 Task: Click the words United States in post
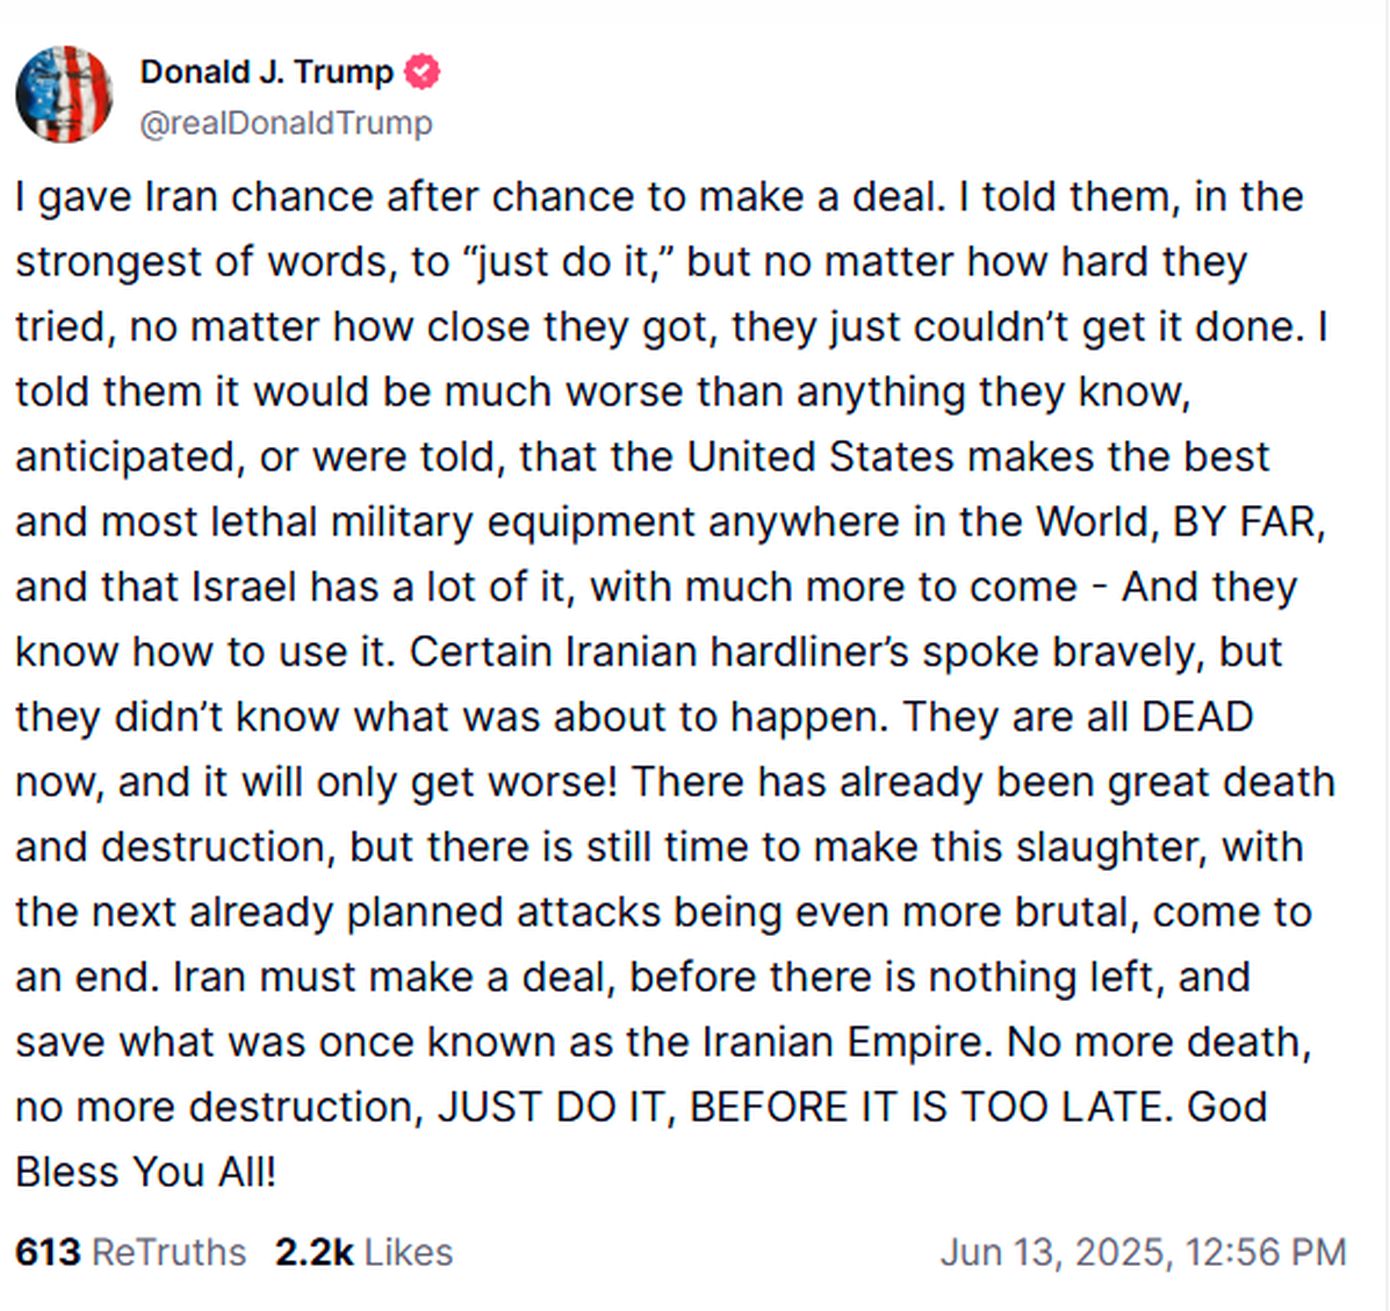820,457
